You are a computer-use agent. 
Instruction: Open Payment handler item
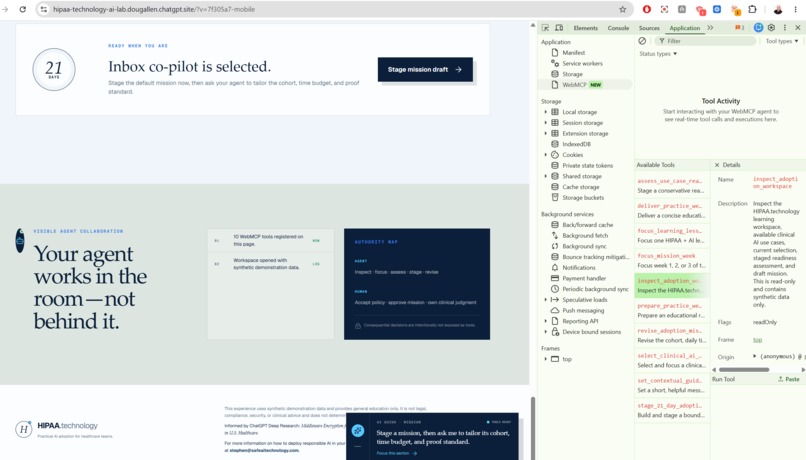pos(583,279)
